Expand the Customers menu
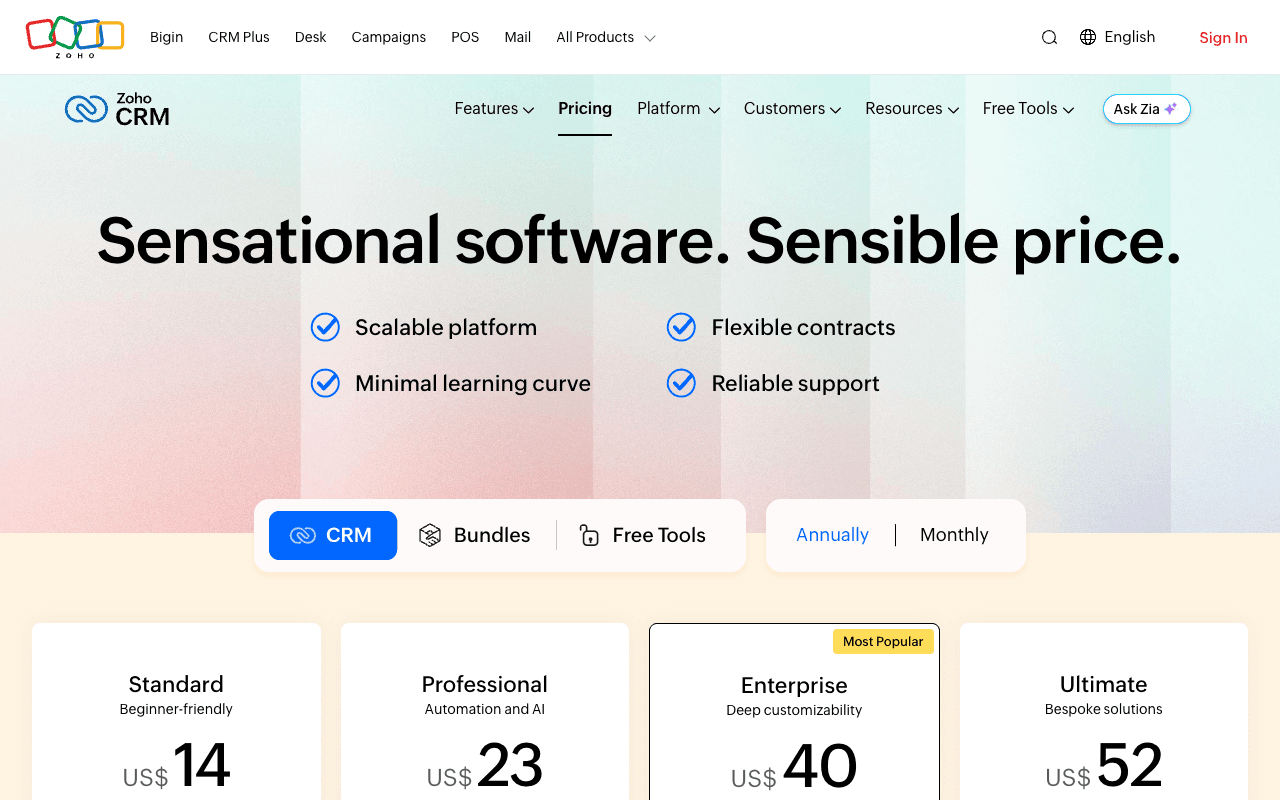The height and width of the screenshot is (800, 1280). (x=792, y=109)
